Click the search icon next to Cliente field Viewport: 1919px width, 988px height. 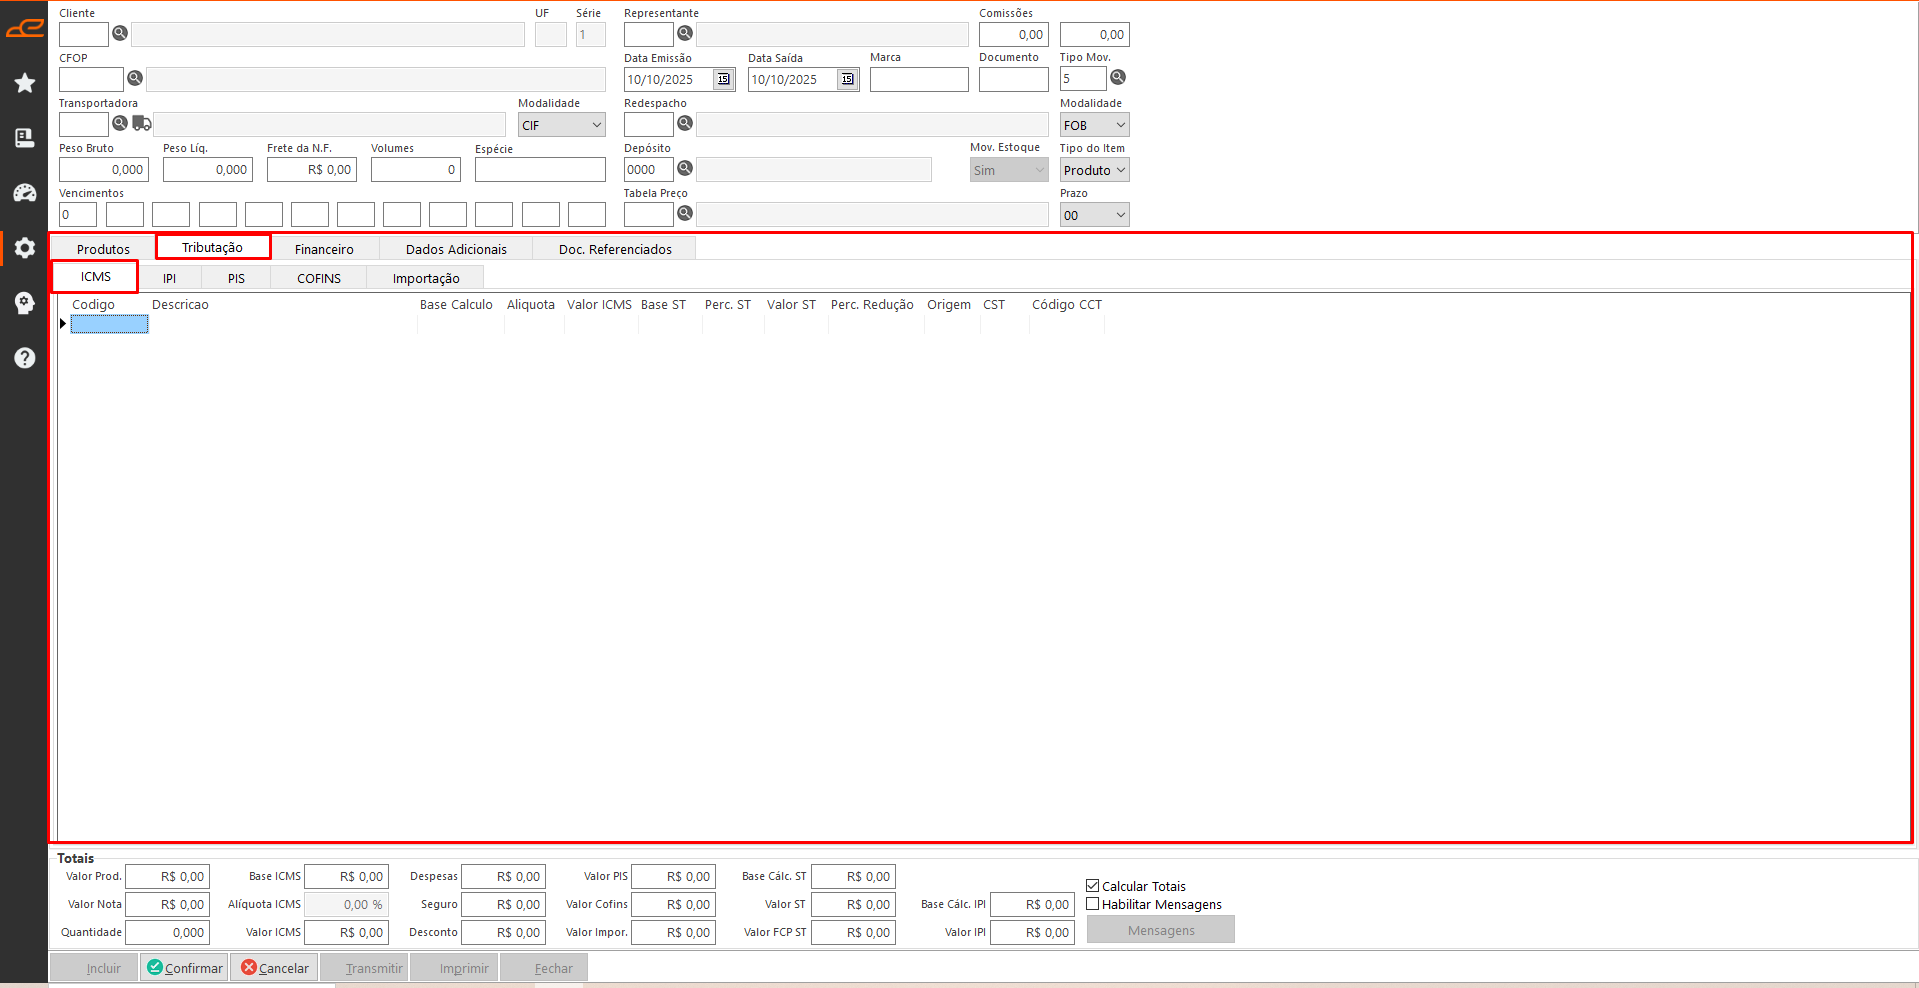pos(120,34)
